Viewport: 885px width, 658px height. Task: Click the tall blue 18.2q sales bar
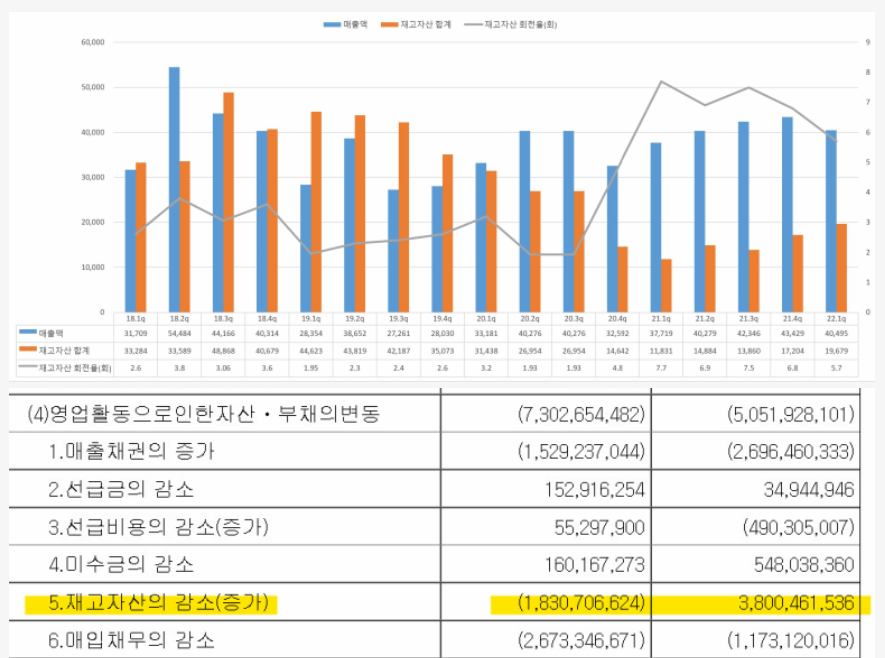(174, 190)
